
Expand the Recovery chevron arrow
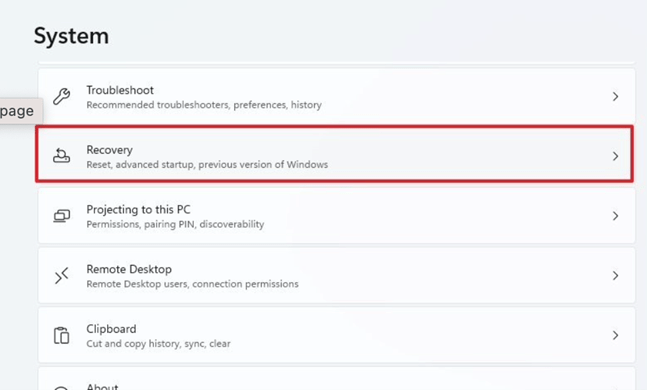click(615, 156)
